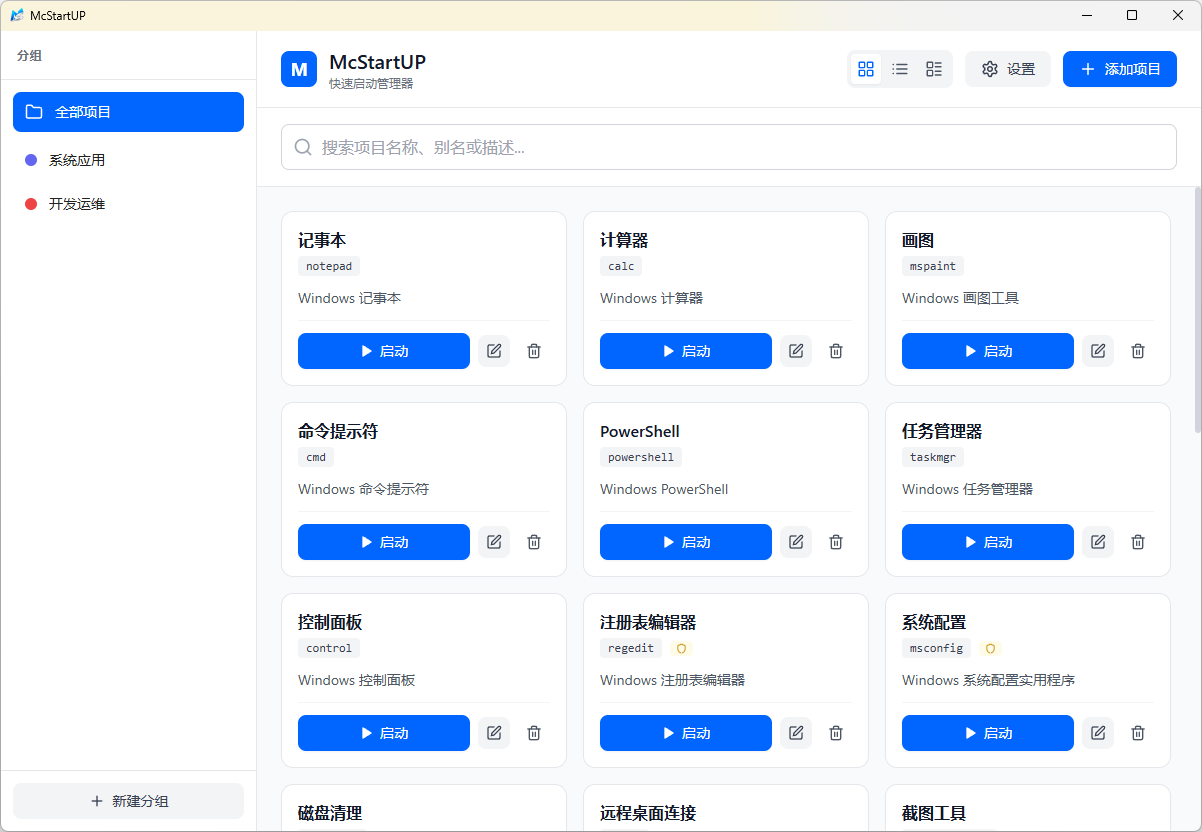Viewport: 1202px width, 832px height.
Task: Click the admin shield badge on msconfig
Action: pyautogui.click(x=991, y=648)
